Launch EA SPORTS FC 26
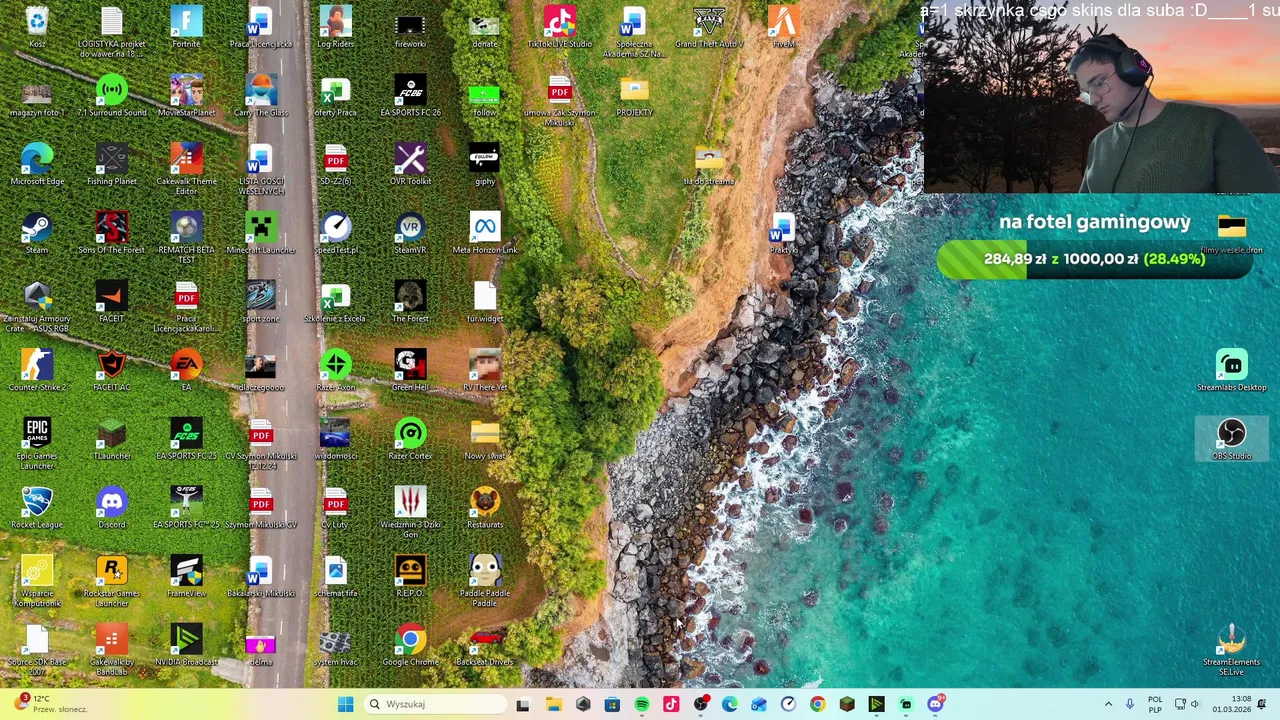This screenshot has height=720, width=1280. (x=410, y=97)
